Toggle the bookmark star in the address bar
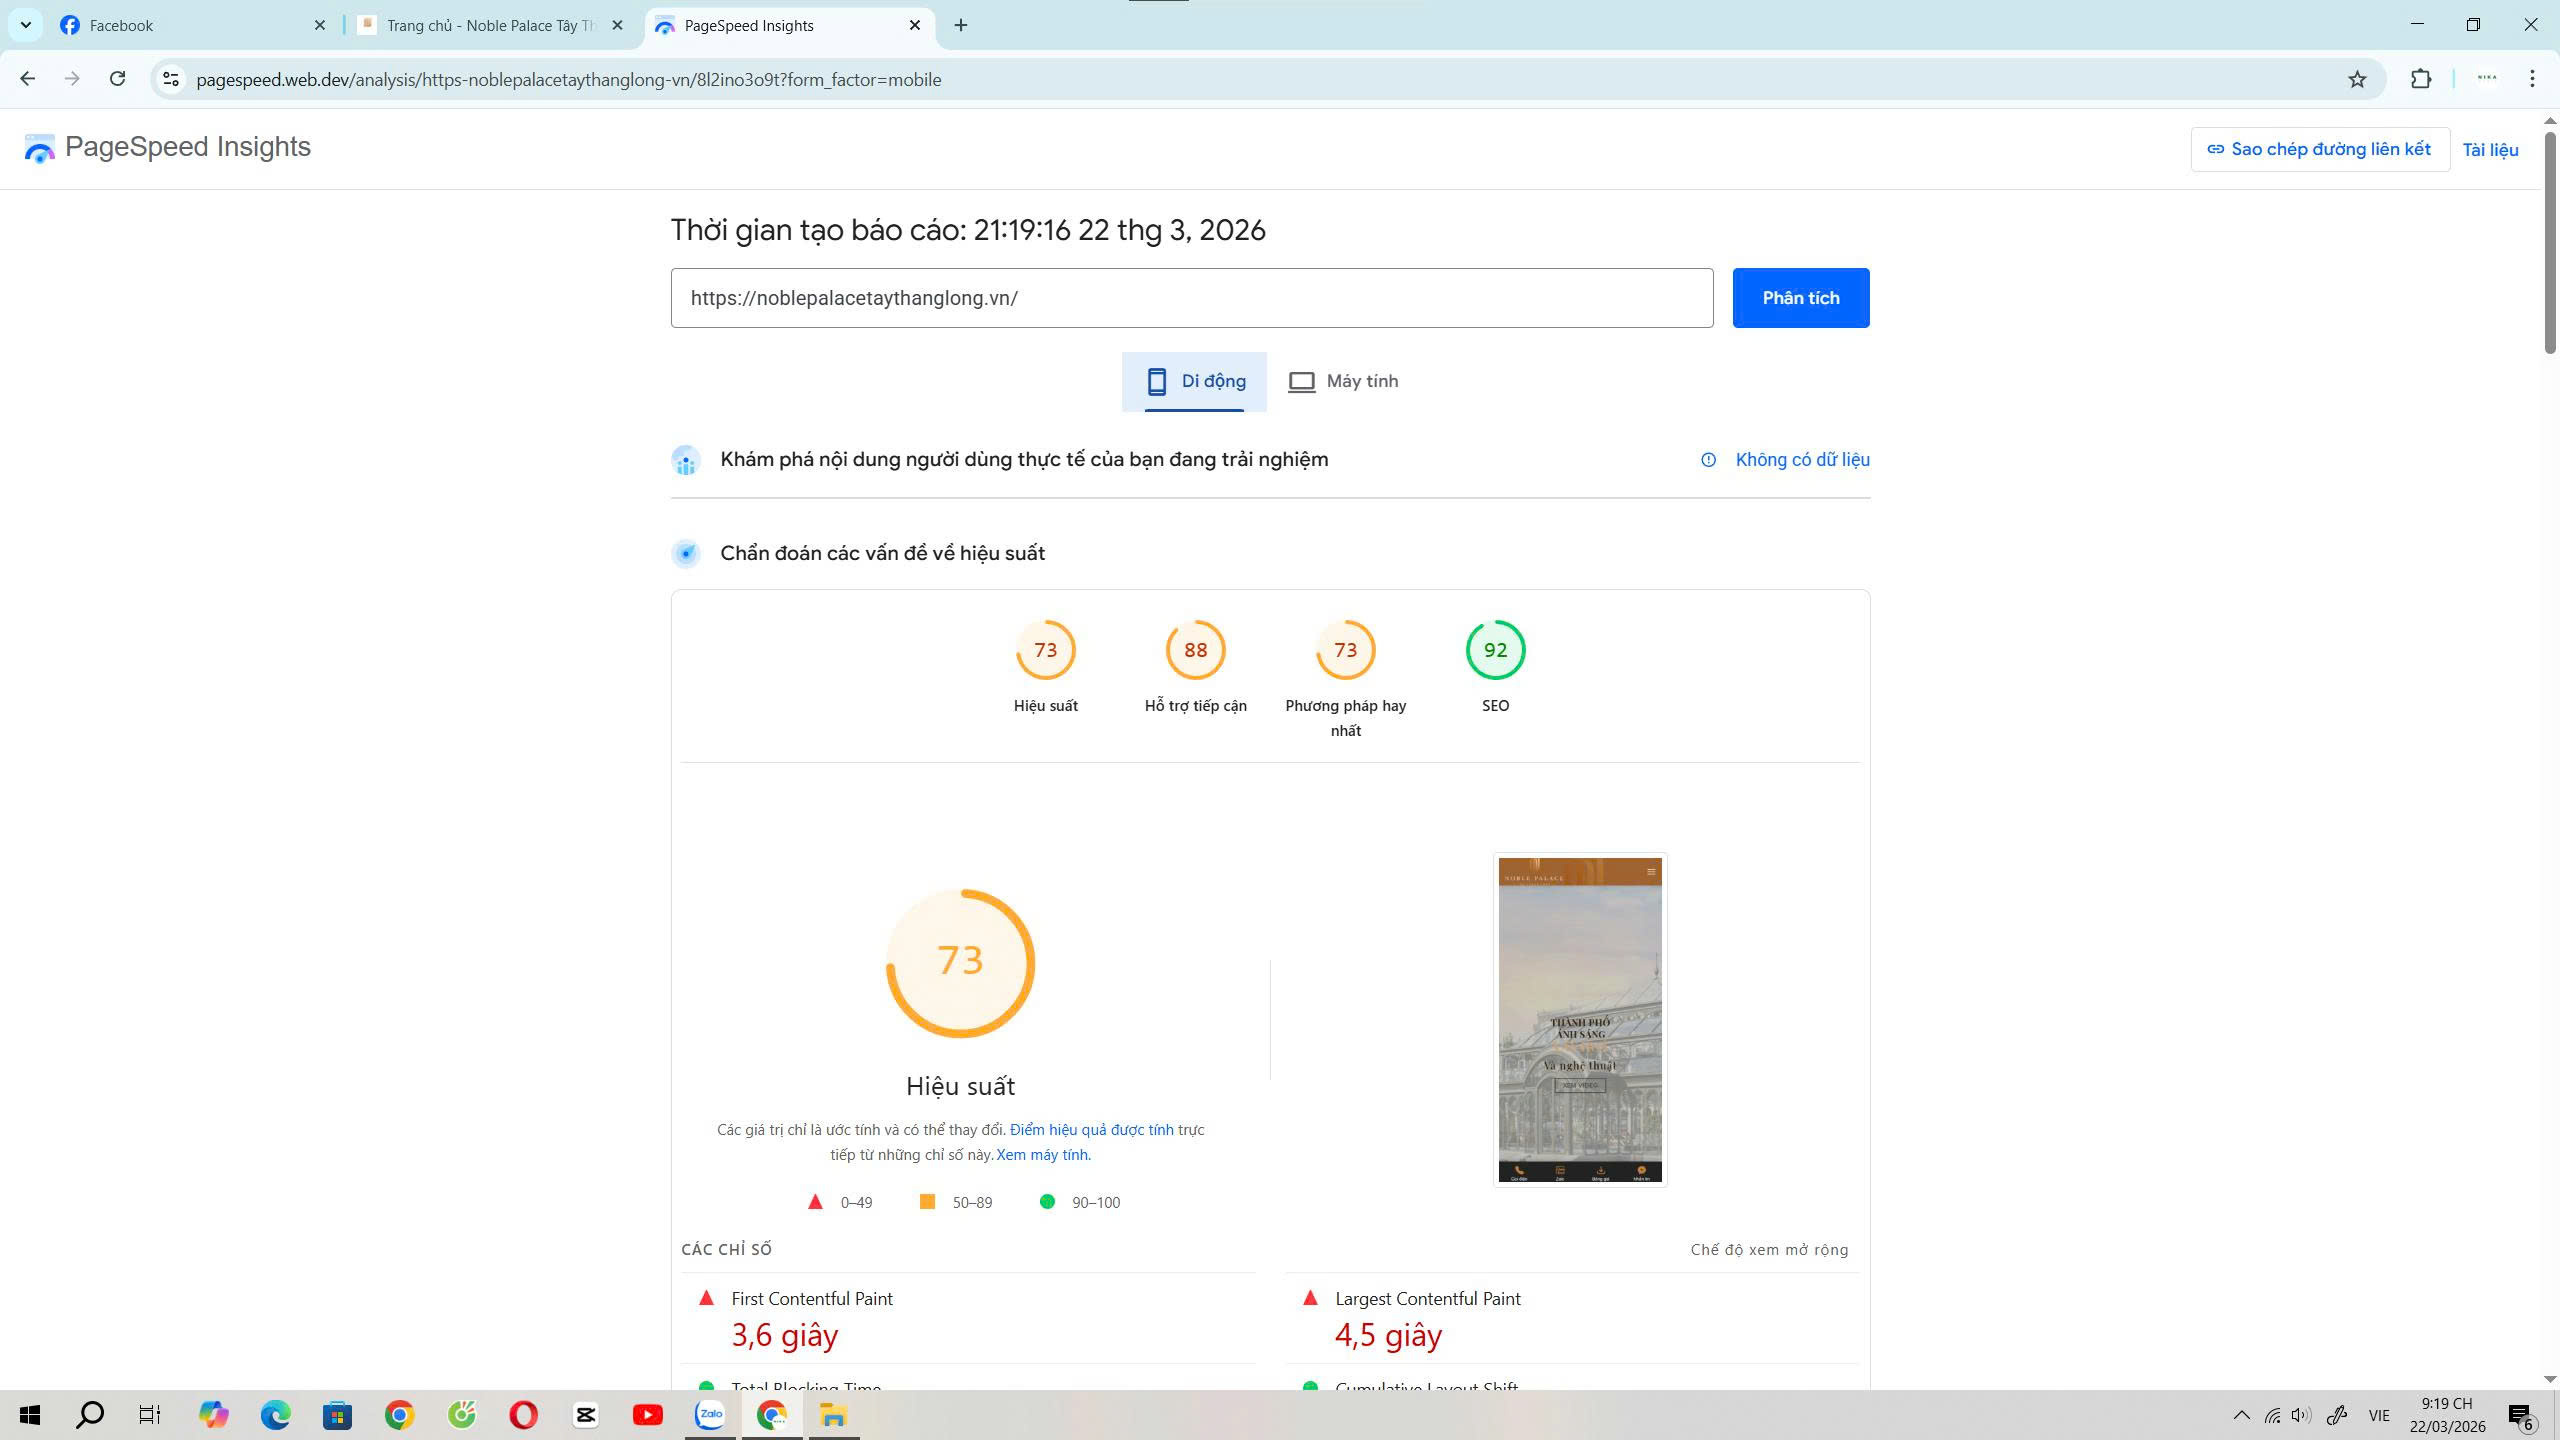This screenshot has height=1440, width=2560. (x=2357, y=78)
